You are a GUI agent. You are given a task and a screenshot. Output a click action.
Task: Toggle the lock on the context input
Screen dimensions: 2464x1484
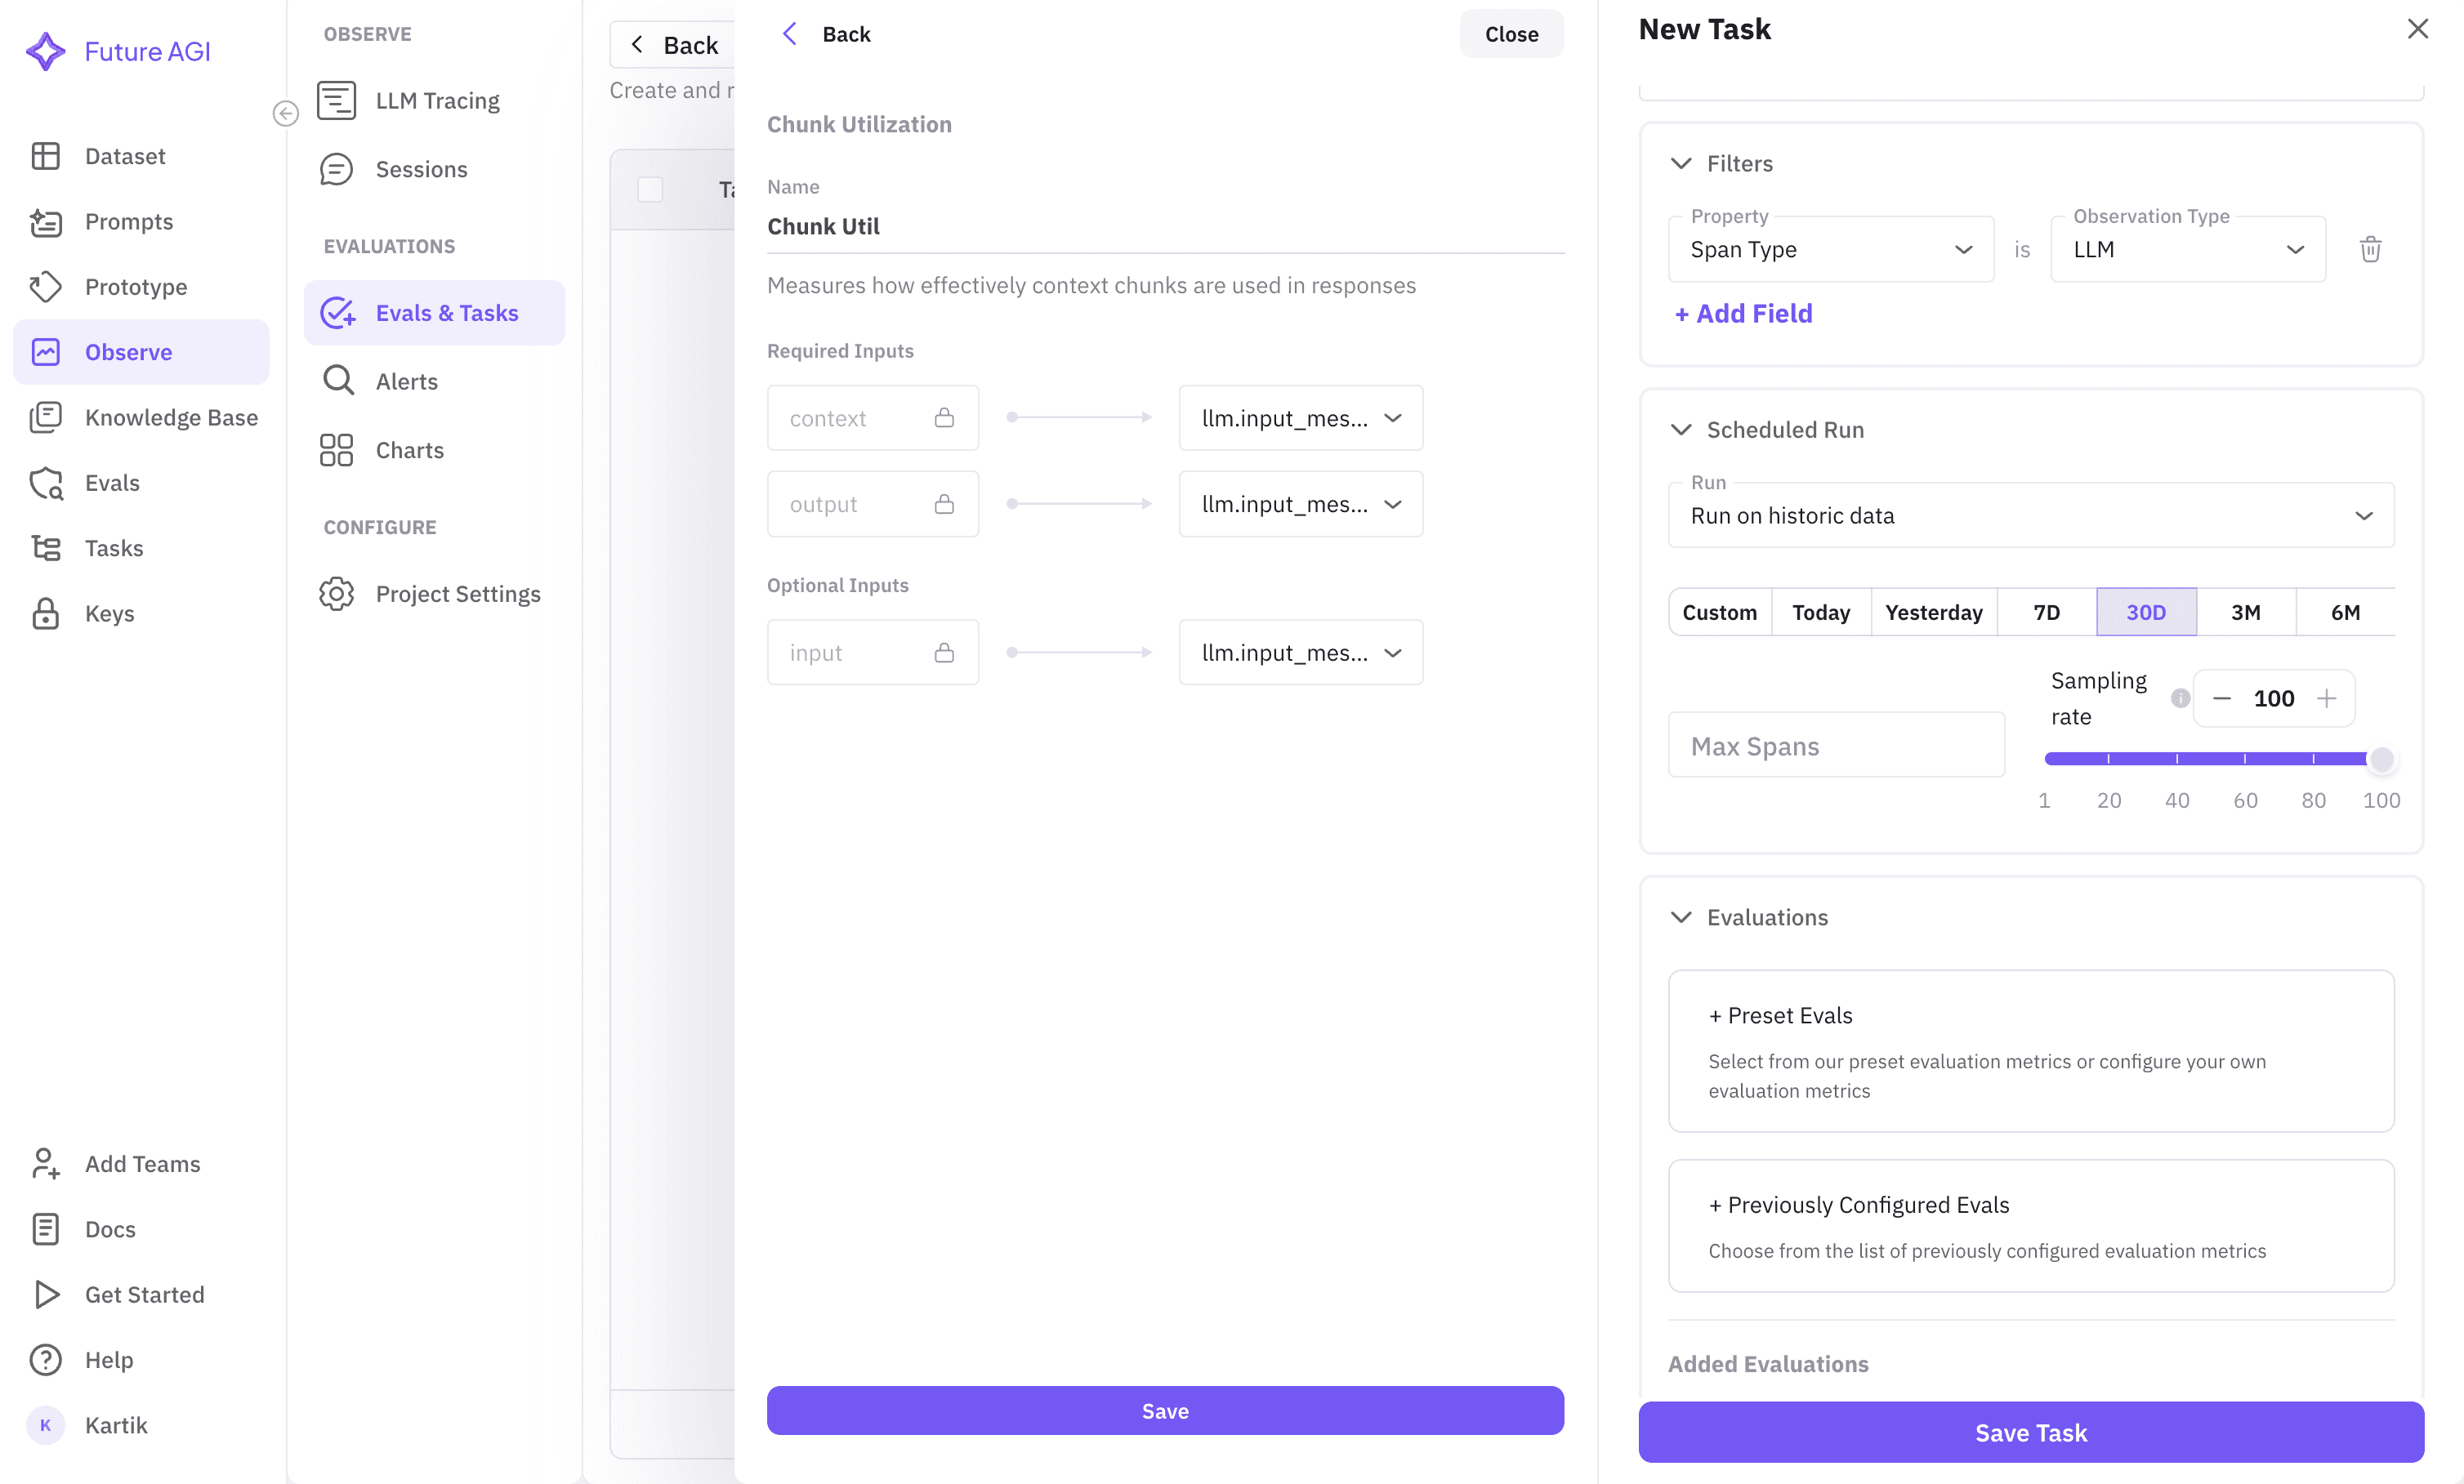click(x=945, y=418)
